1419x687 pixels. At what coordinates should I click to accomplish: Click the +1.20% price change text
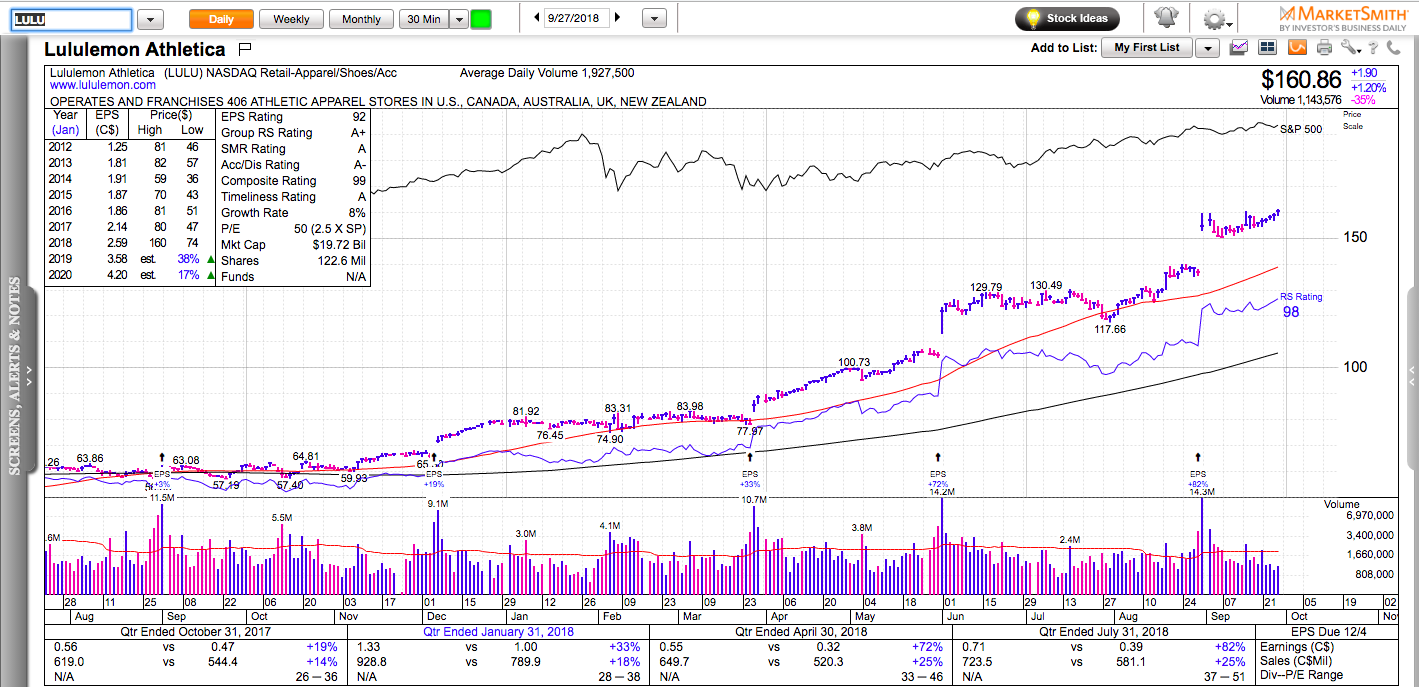tap(1368, 87)
